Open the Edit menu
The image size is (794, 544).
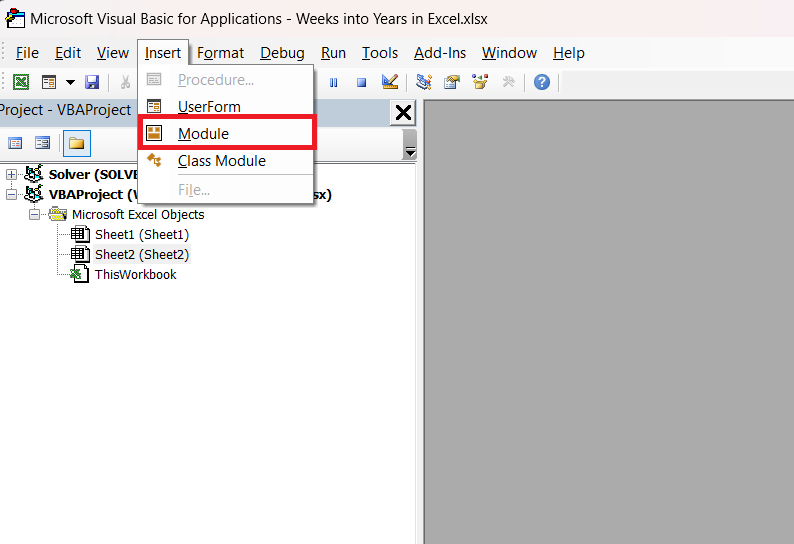[x=68, y=53]
